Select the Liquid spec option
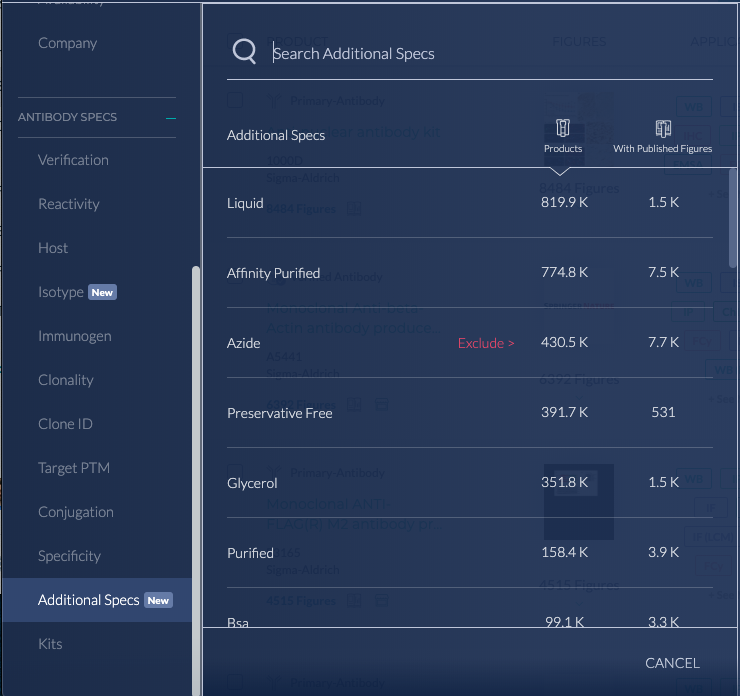The image size is (740, 696). click(x=470, y=203)
